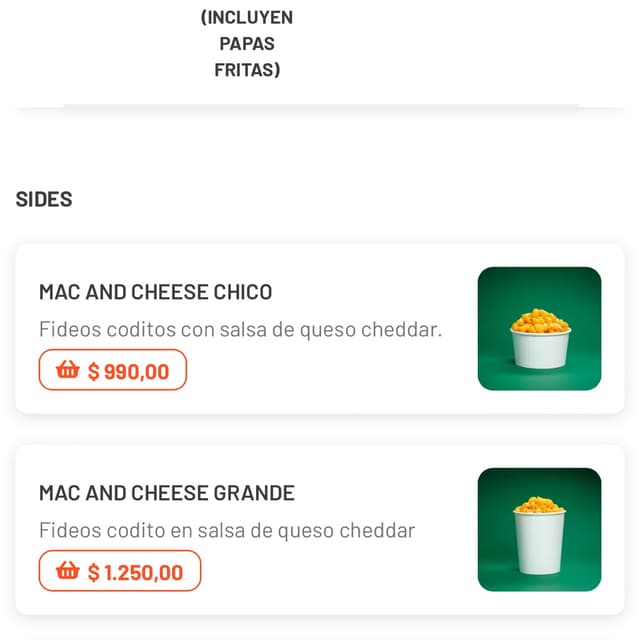Viewport: 640px width, 640px height.
Task: Click the (INCLUYEN text at the top
Action: click(246, 18)
